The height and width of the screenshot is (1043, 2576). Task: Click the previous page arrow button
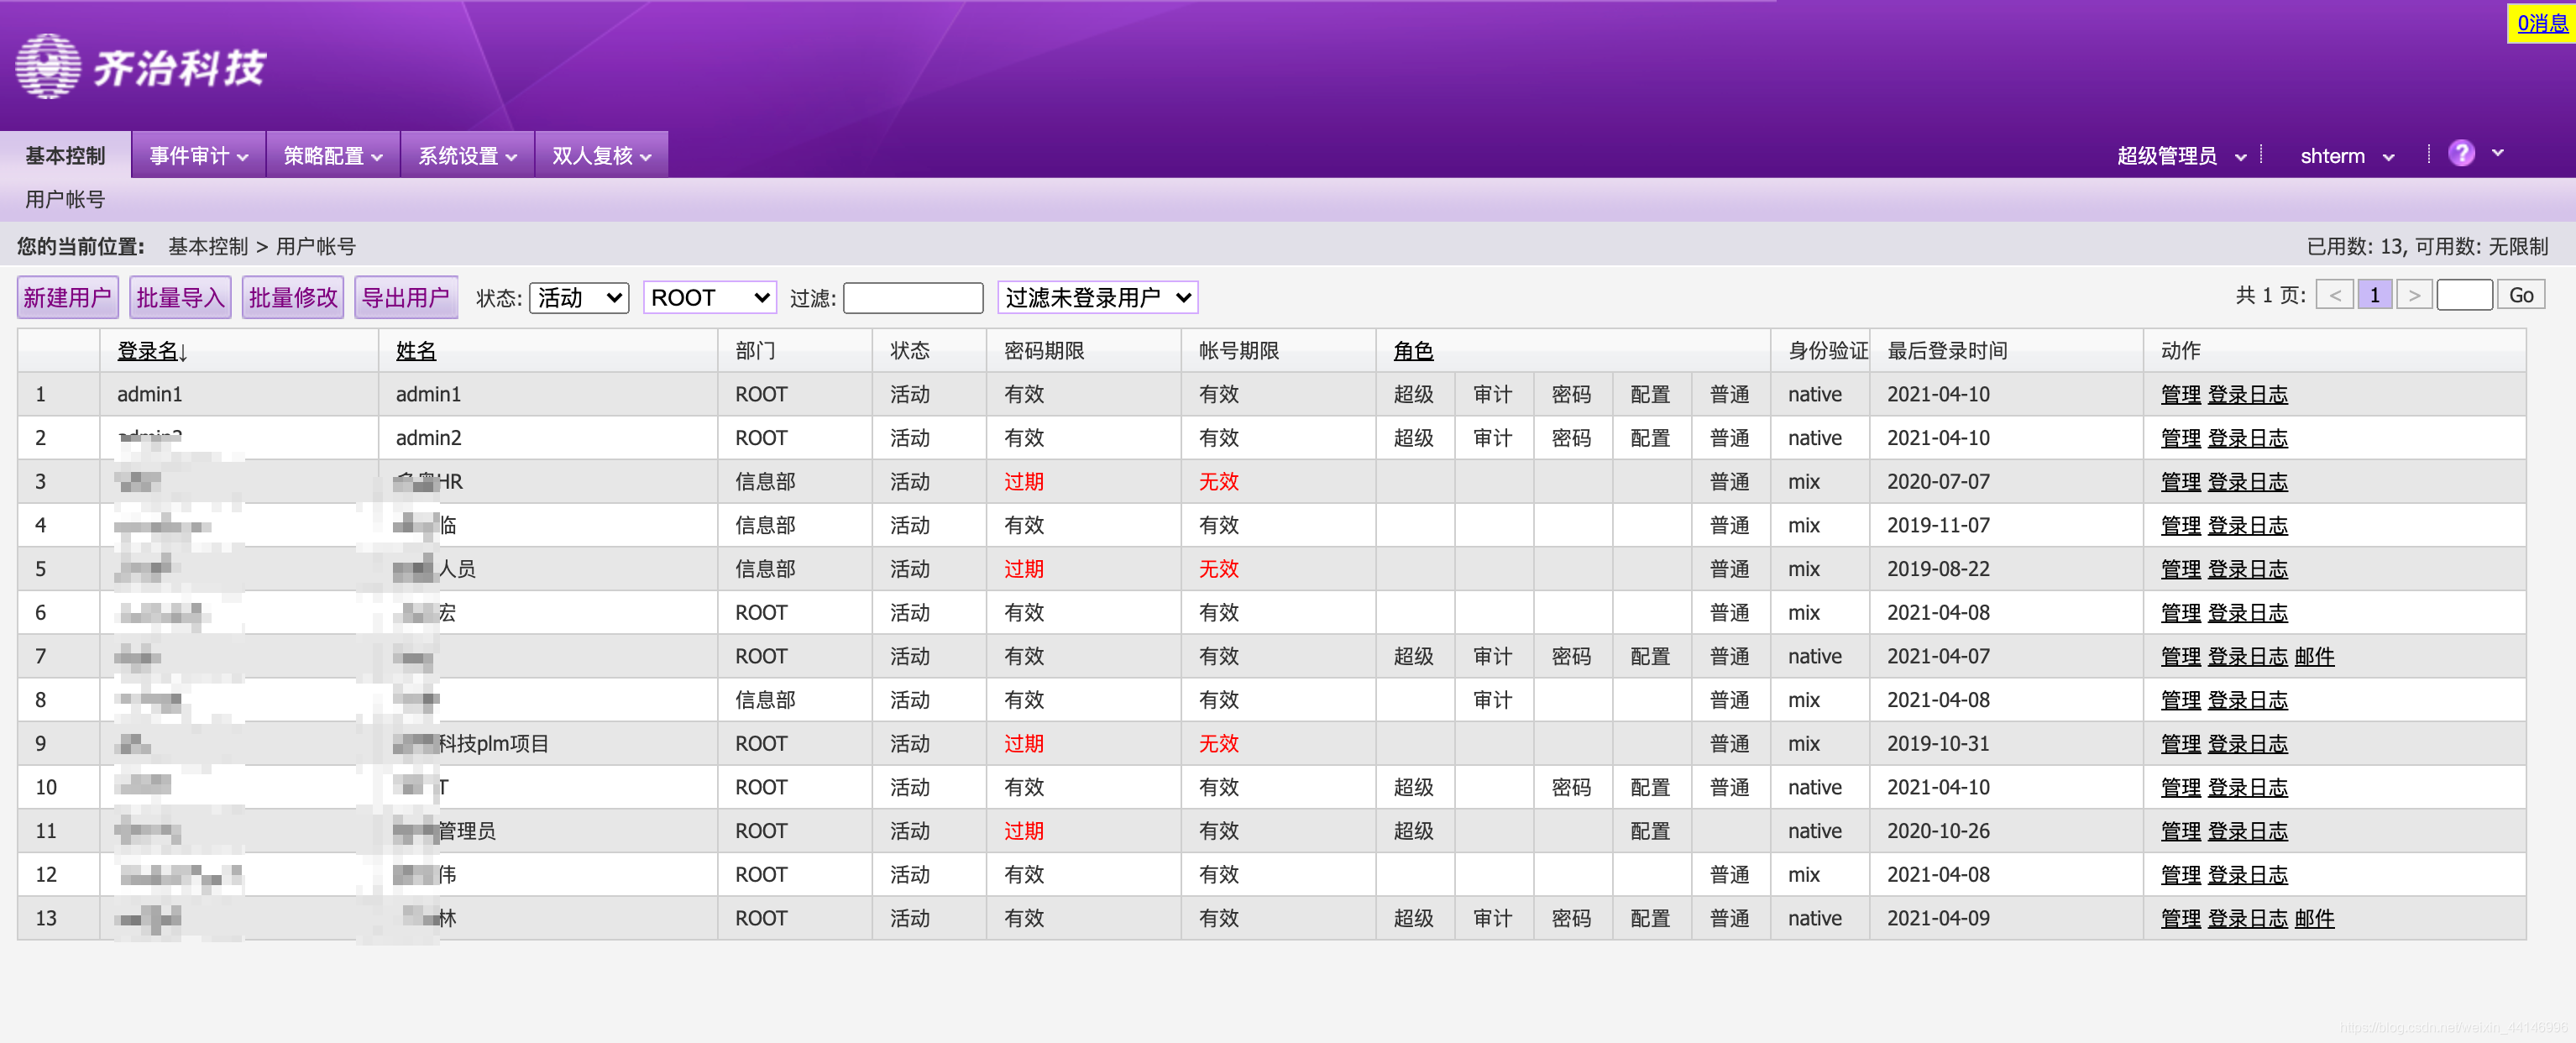(2334, 295)
